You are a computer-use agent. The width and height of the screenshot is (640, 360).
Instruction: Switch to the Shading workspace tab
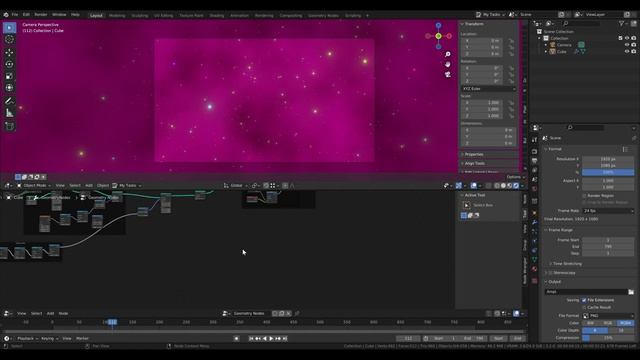(217, 16)
